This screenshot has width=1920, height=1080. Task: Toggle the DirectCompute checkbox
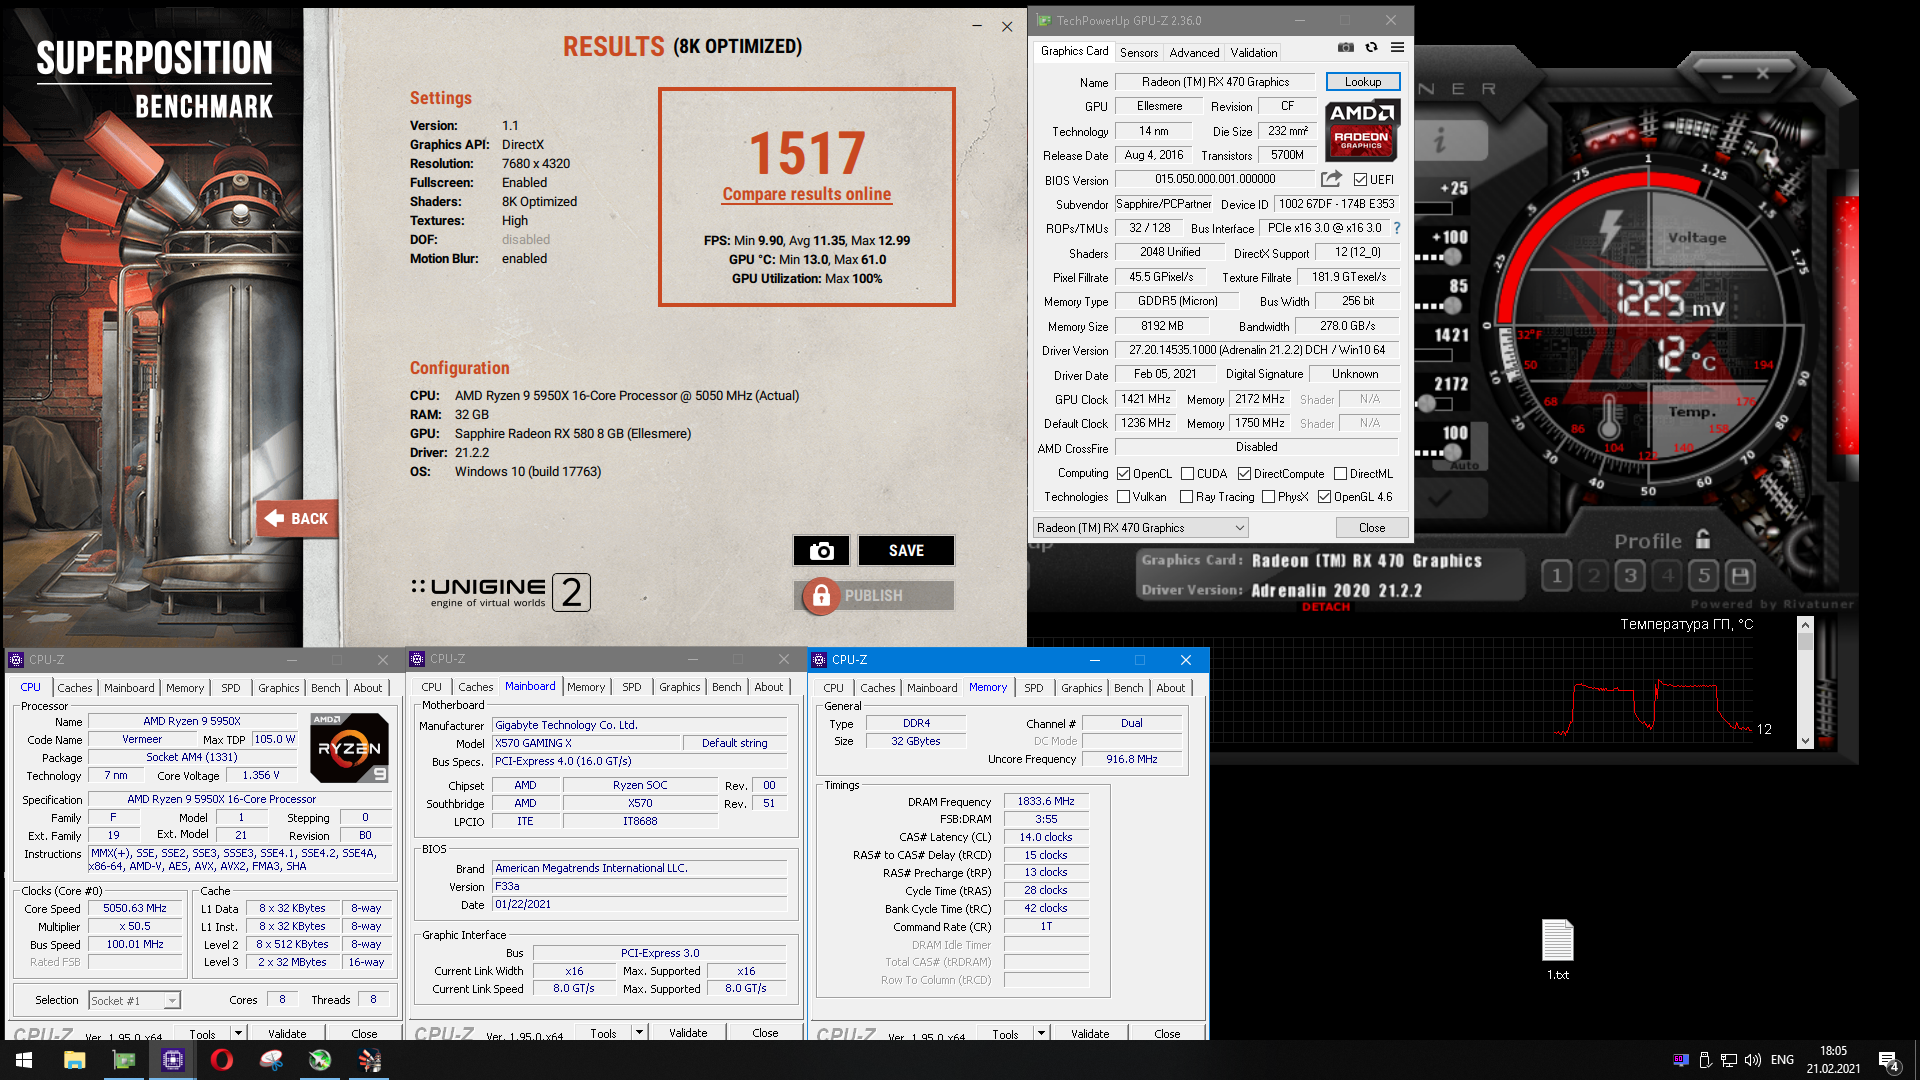coord(1245,474)
